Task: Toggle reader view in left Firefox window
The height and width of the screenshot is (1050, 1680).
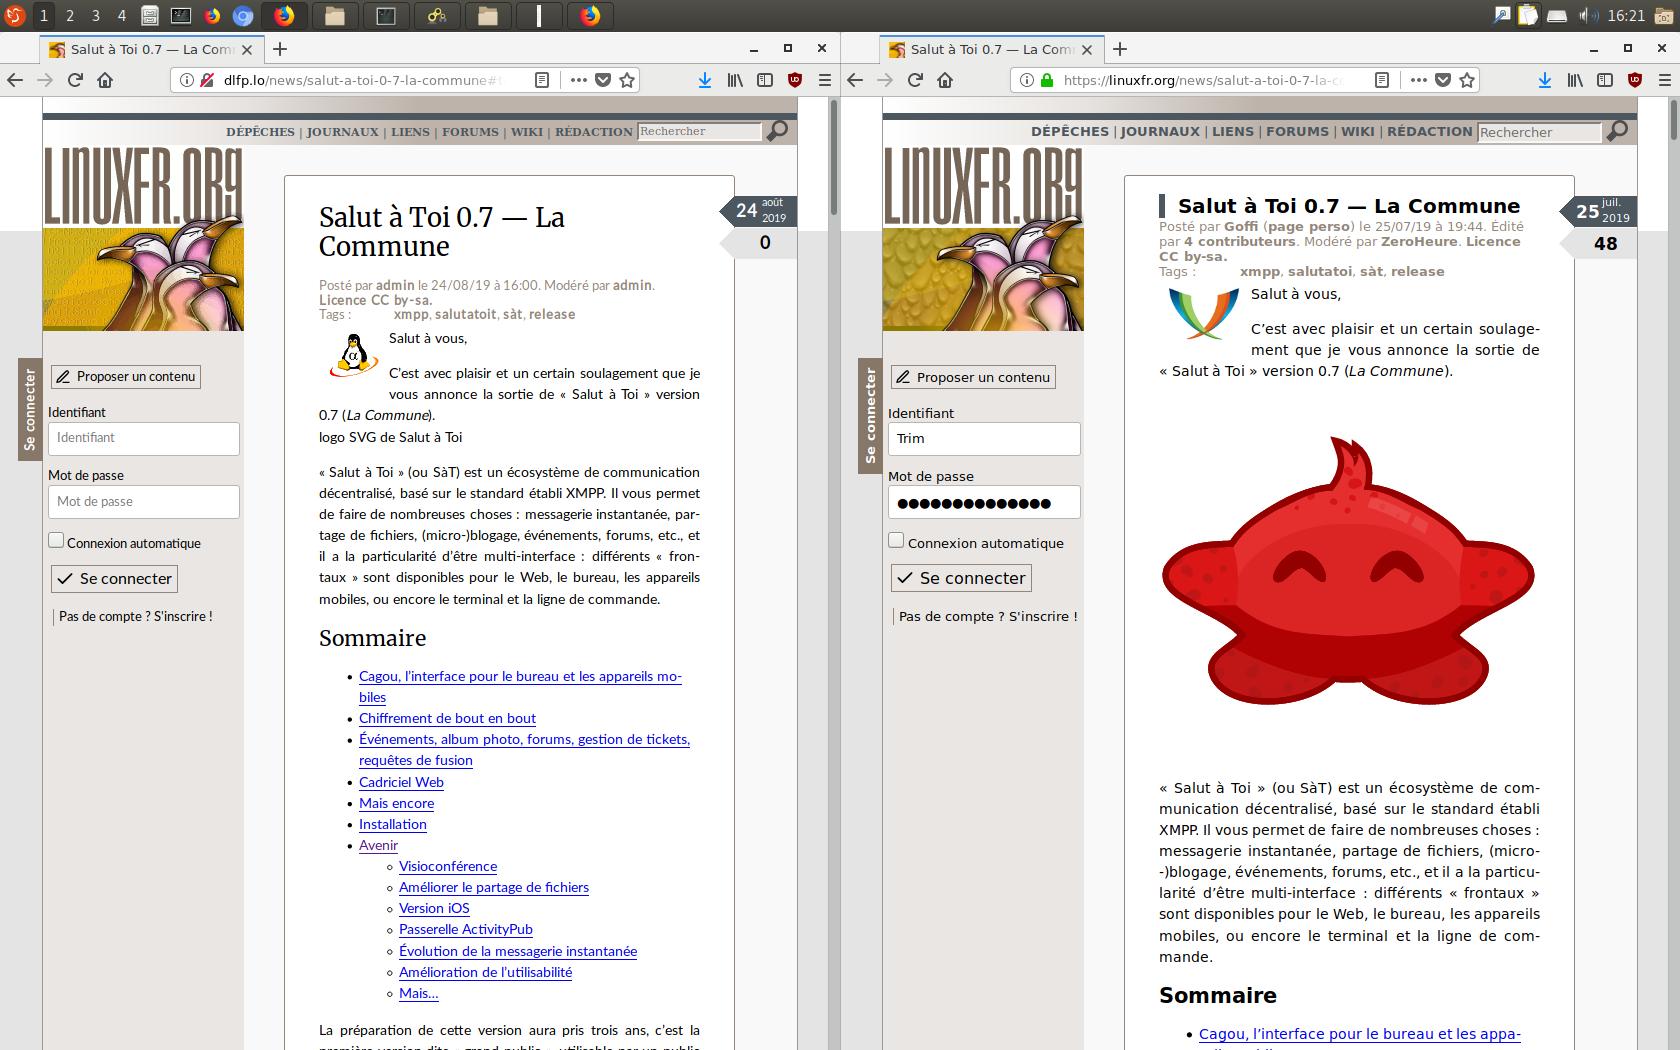Action: click(542, 80)
